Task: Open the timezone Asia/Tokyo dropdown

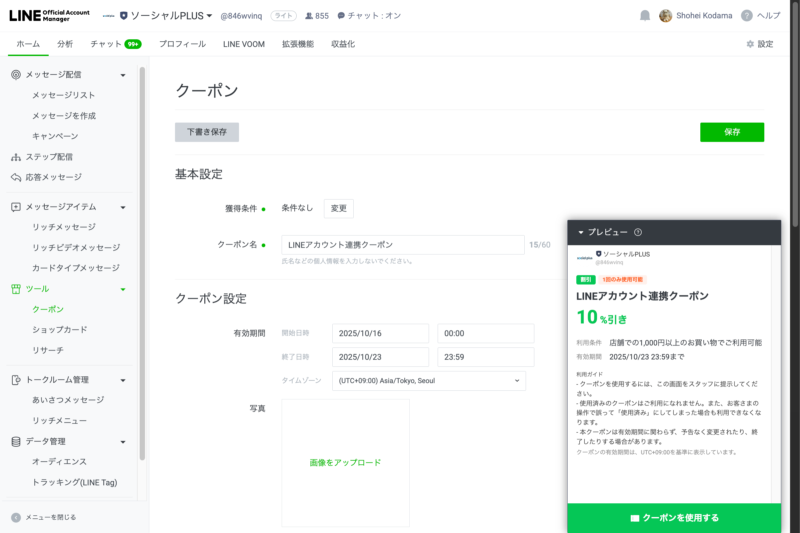Action: coord(429,381)
